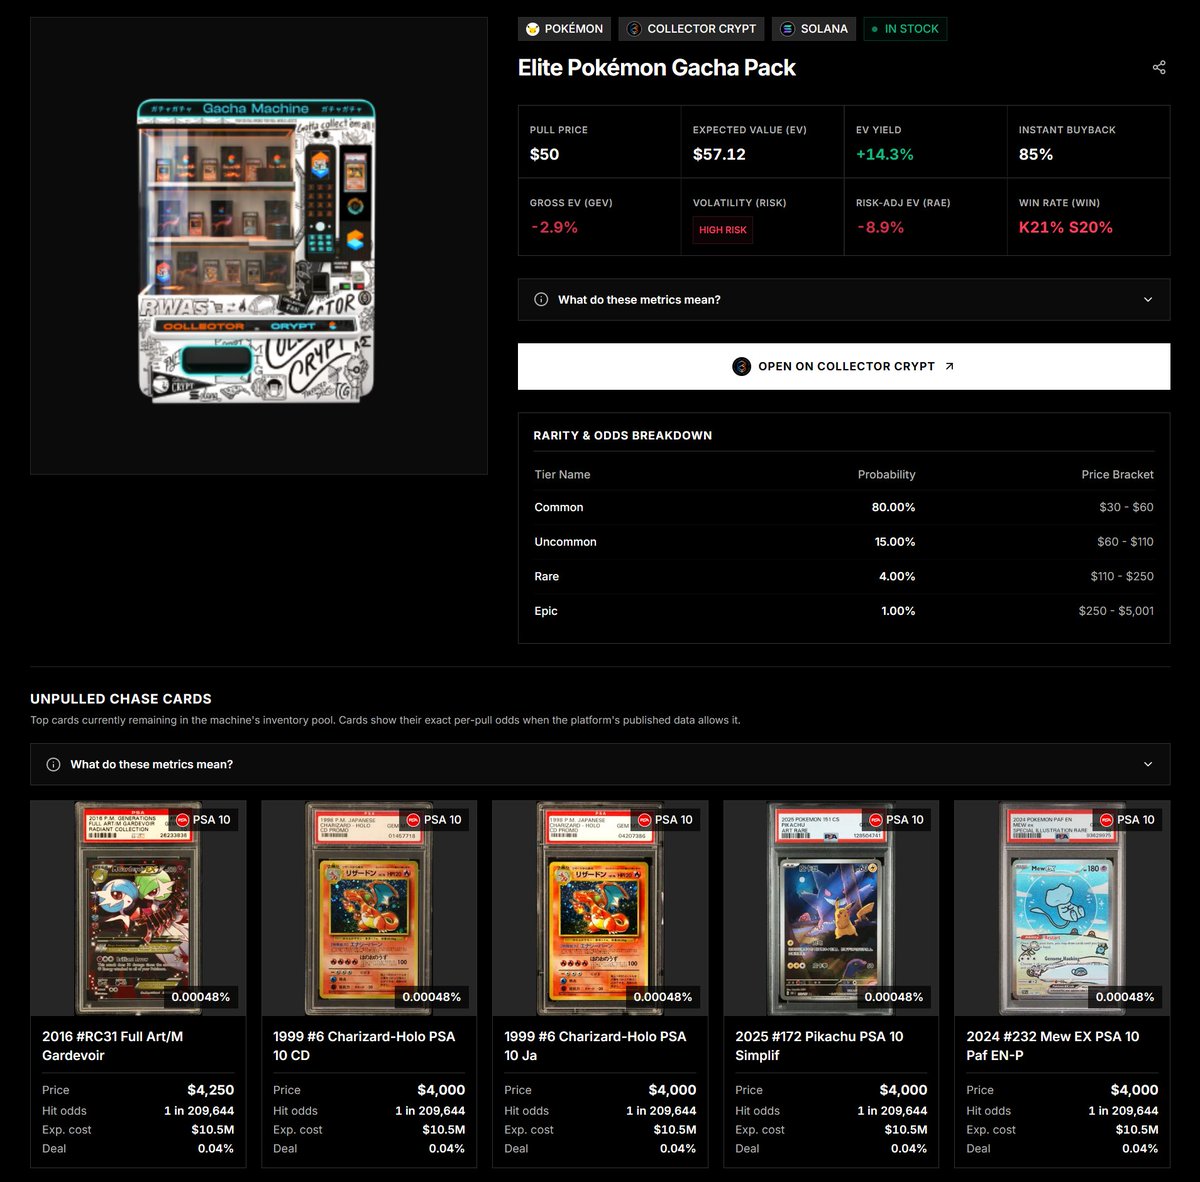1200x1182 pixels.
Task: Click the IN STOCK badge
Action: 905,29
